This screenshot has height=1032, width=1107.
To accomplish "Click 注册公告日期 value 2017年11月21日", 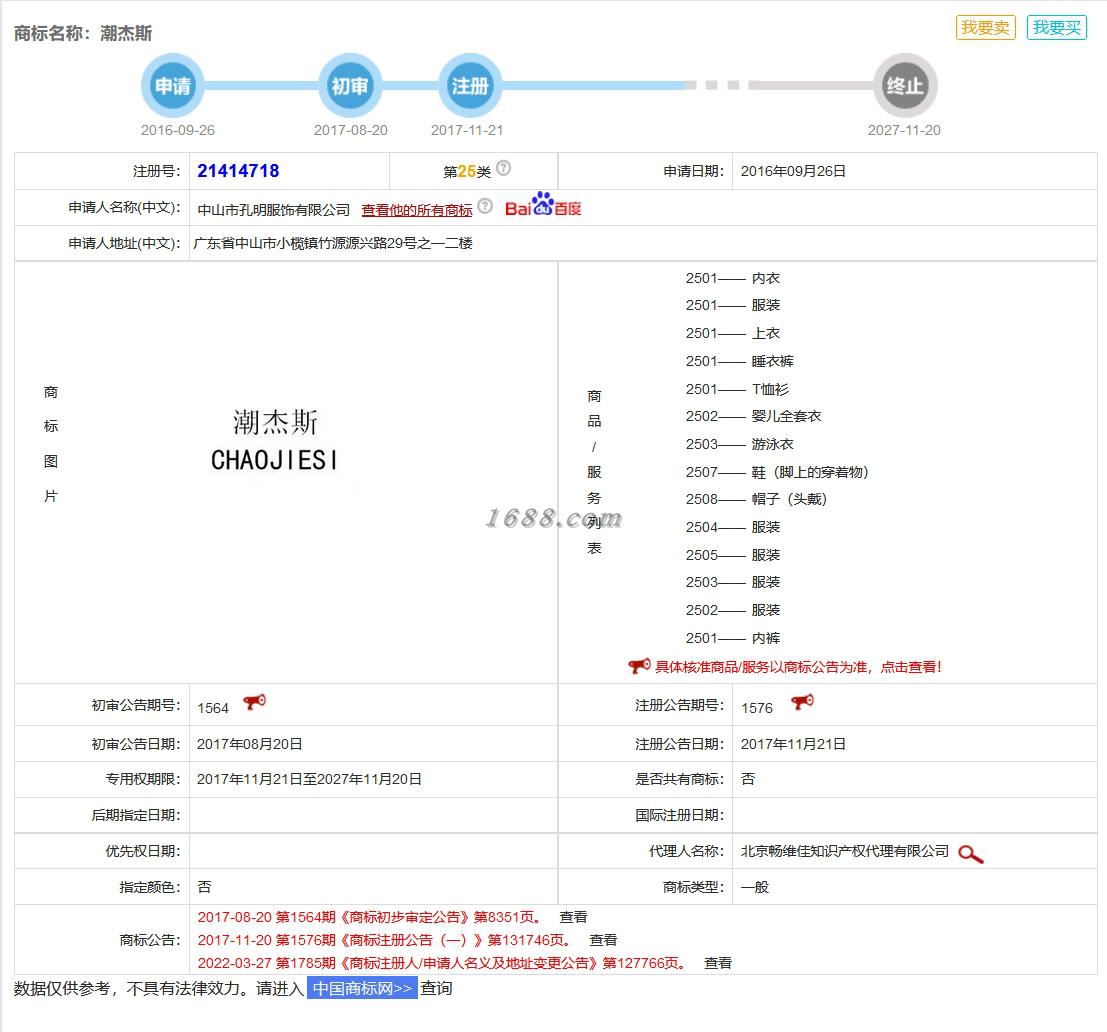I will tap(793, 744).
